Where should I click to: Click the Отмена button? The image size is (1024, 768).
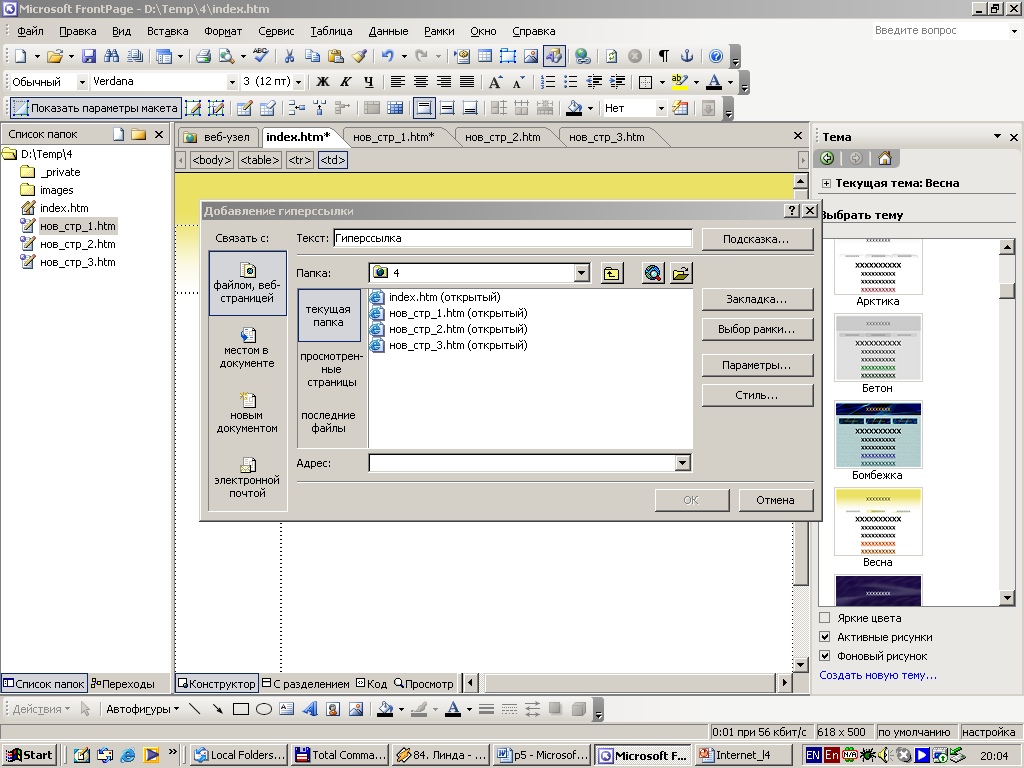pyautogui.click(x=775, y=500)
